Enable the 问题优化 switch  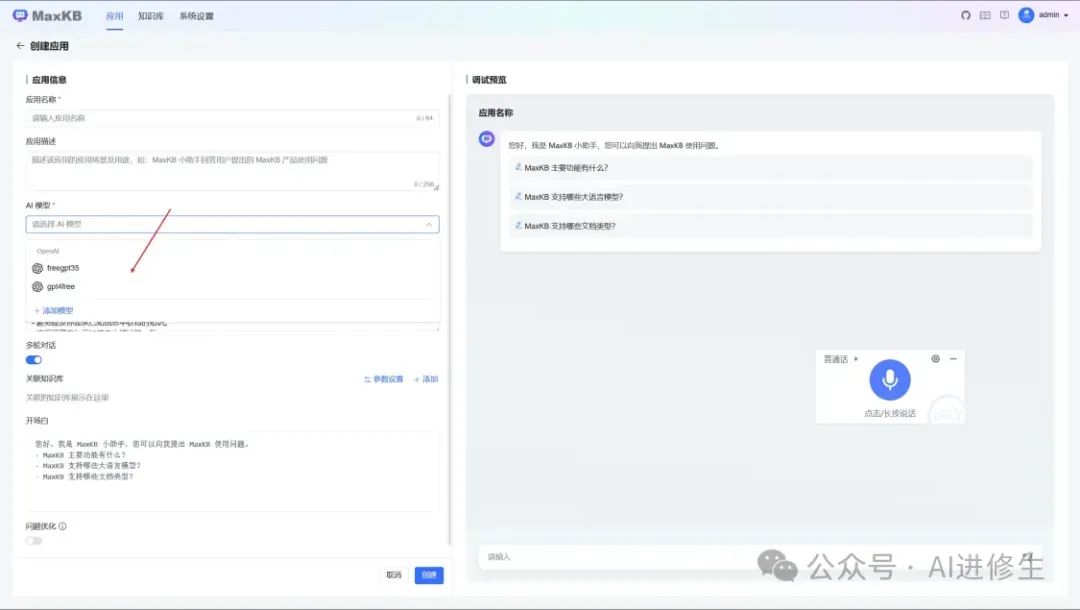(x=34, y=540)
